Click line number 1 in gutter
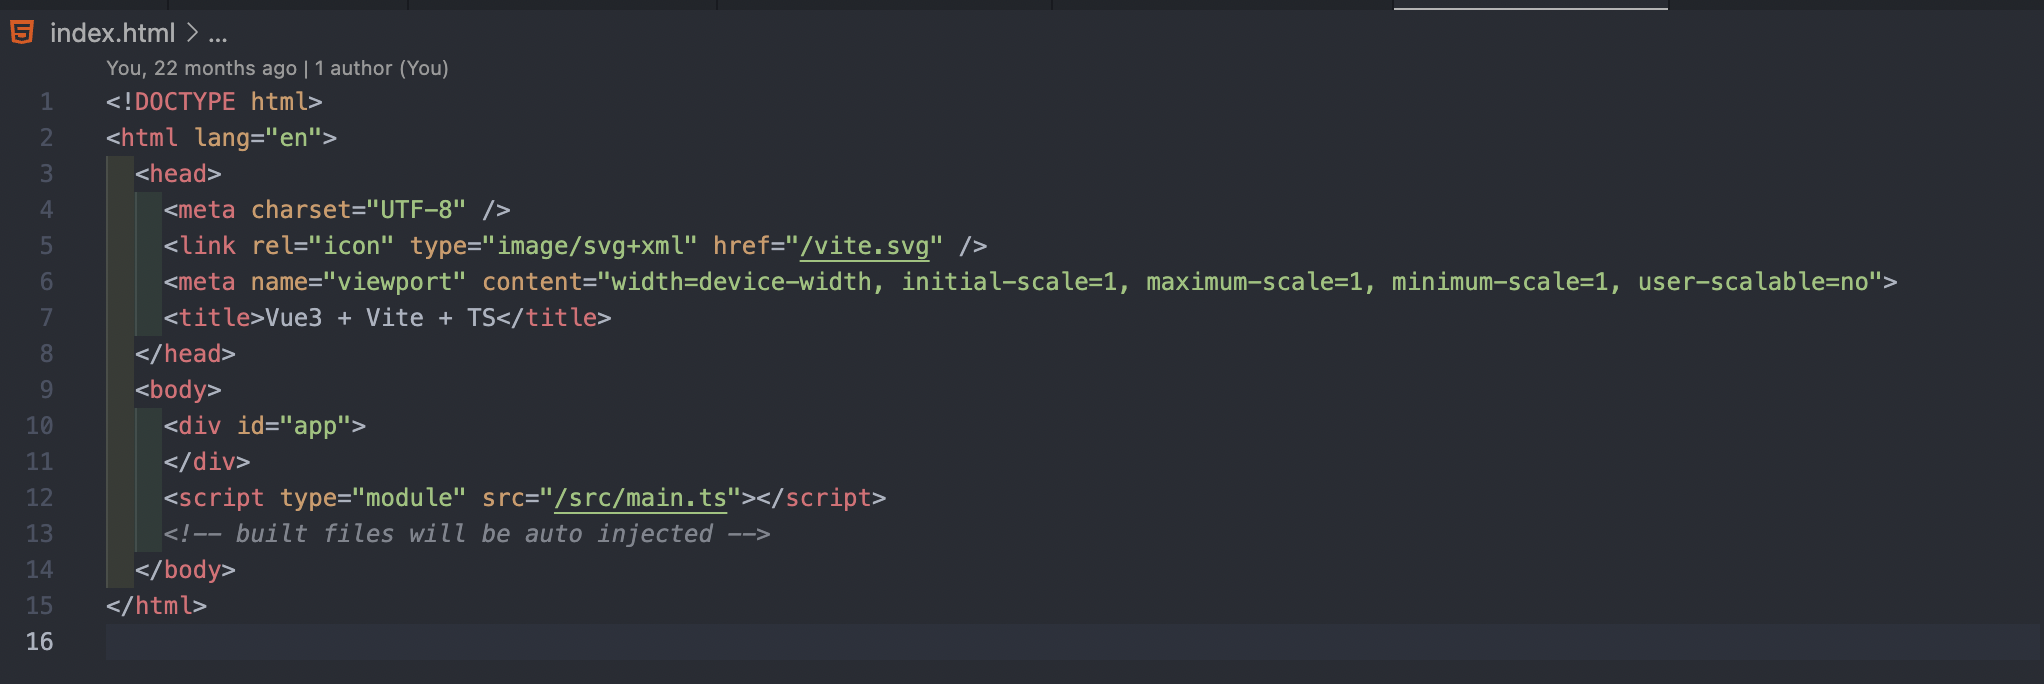This screenshot has width=2044, height=684. 47,102
